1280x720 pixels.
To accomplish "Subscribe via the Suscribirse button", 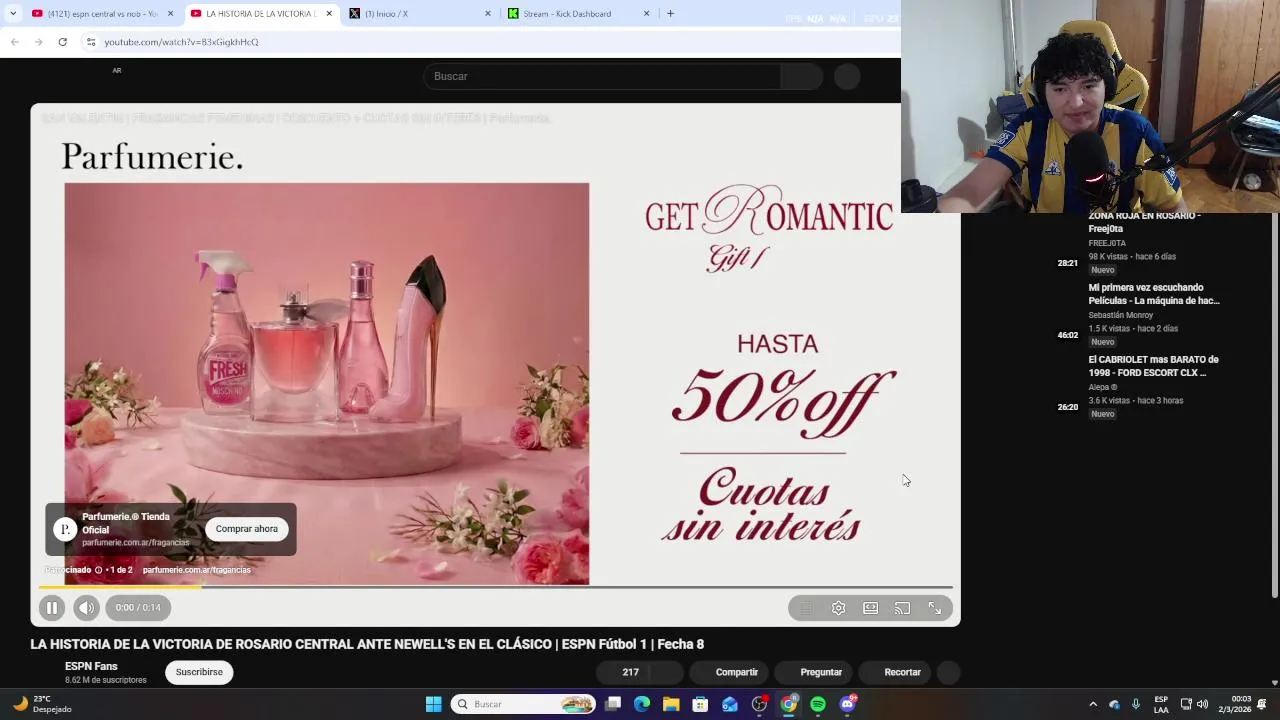I will click(x=199, y=672).
